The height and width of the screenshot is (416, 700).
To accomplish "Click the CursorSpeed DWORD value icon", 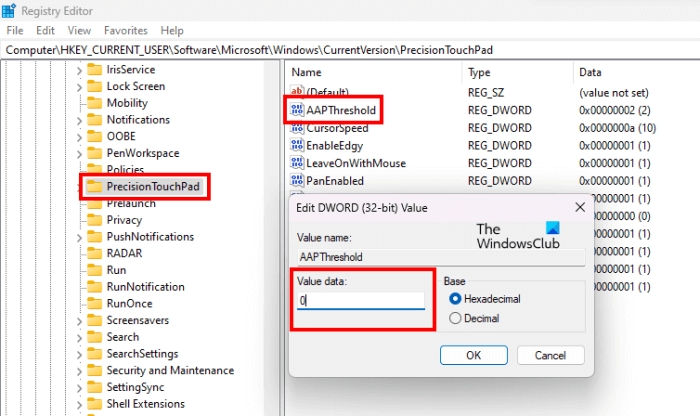I will click(297, 128).
